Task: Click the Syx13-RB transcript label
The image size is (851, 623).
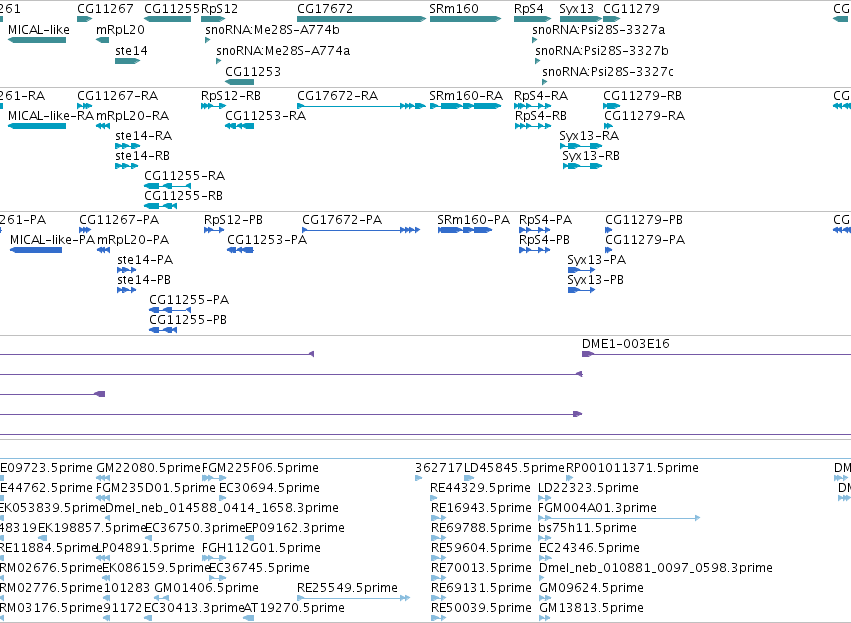Action: pos(591,155)
